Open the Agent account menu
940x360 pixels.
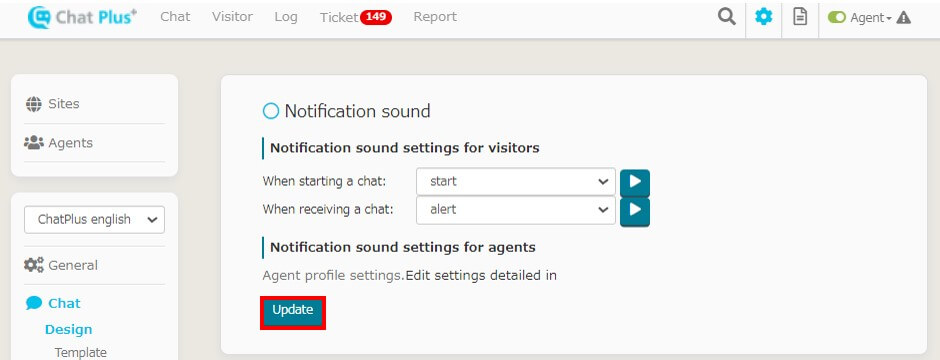871,18
